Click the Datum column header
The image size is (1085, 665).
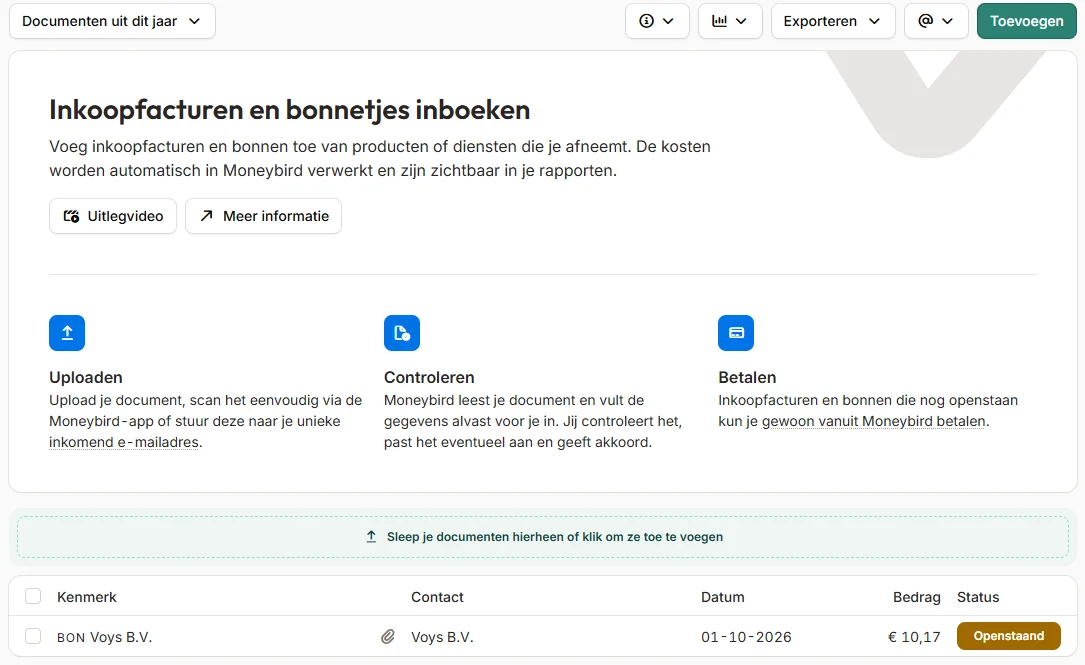click(x=722, y=597)
